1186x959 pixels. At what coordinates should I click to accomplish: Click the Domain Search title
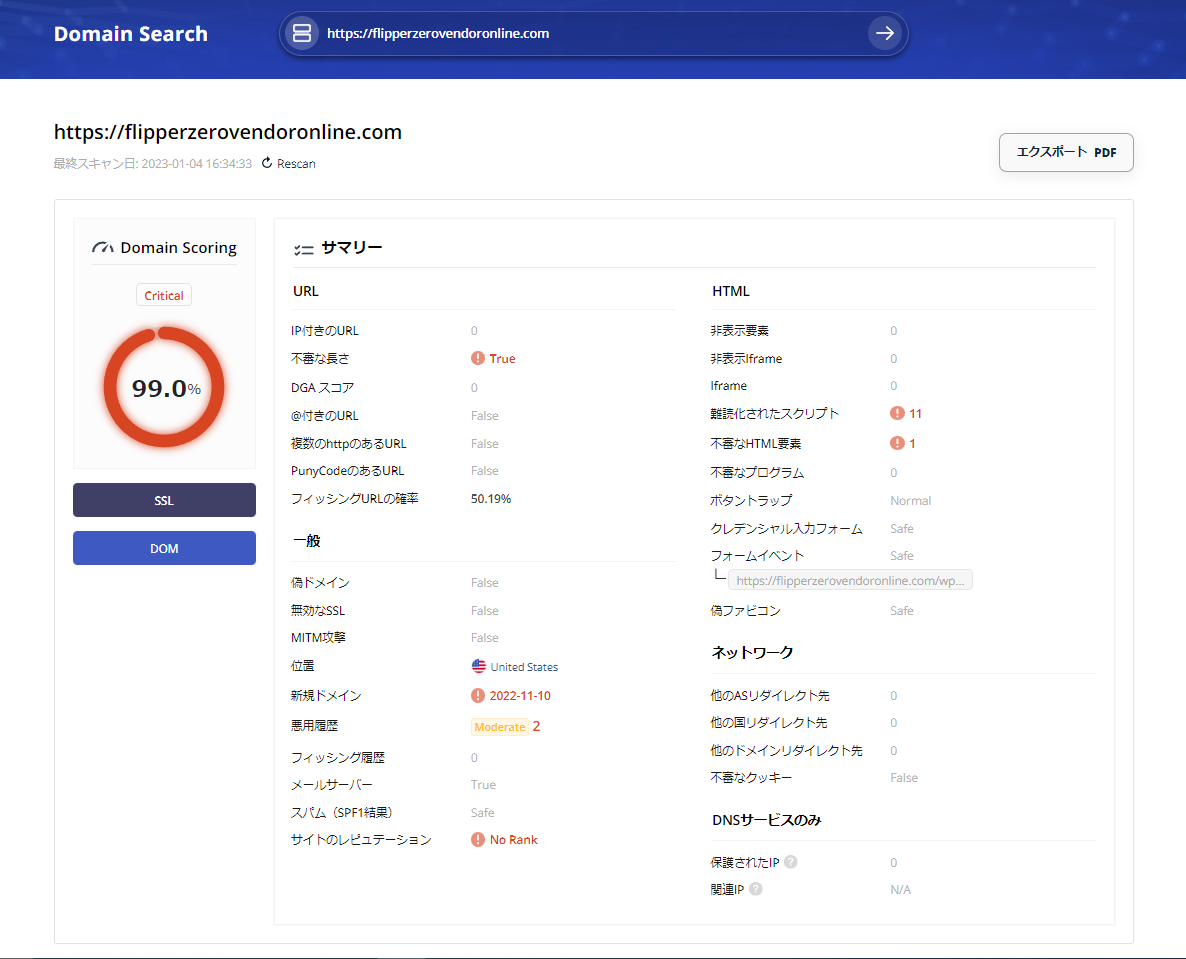[x=131, y=34]
